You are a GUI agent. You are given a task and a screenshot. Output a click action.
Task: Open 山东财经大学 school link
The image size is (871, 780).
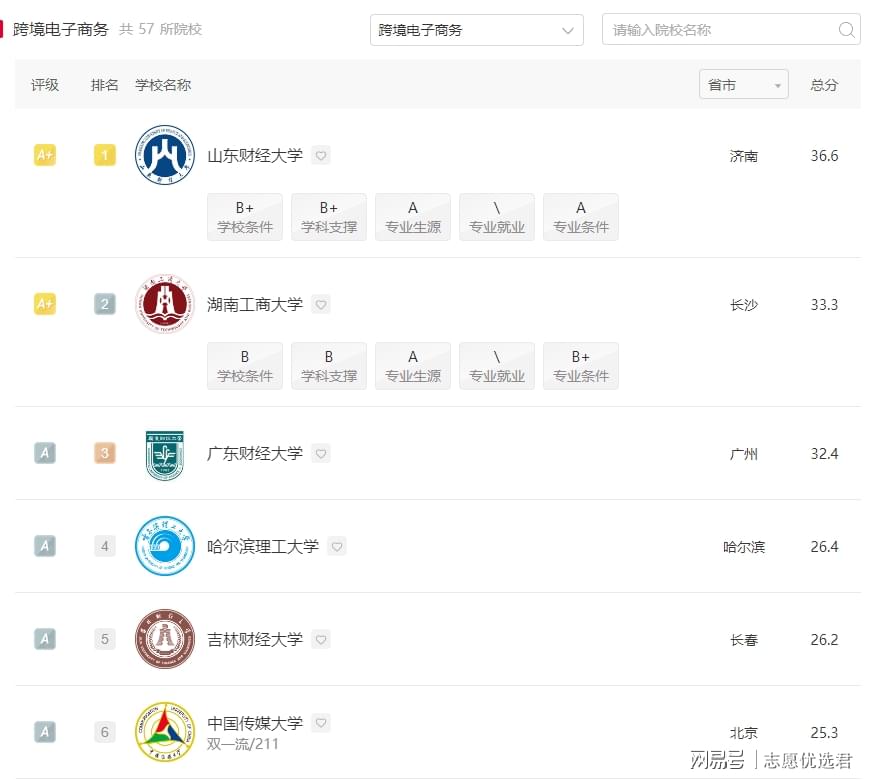(255, 156)
